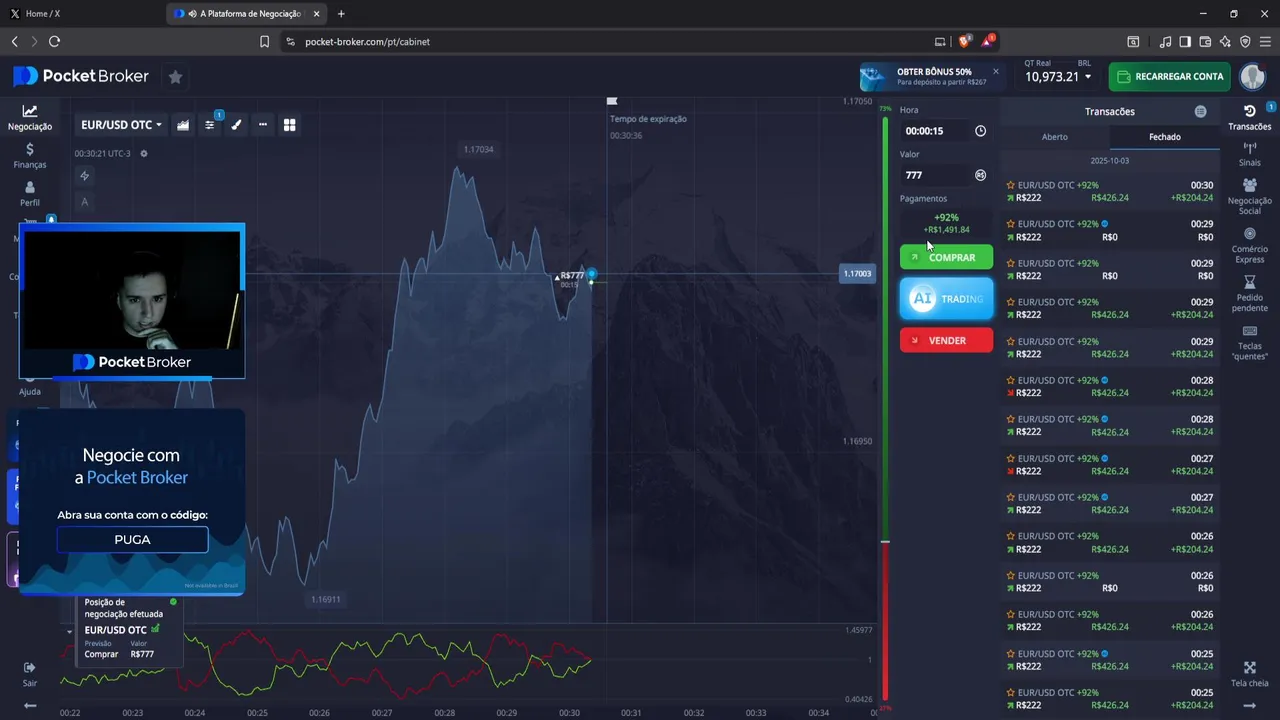Collapse the right sidebar arrow
This screenshot has width=1280, height=720.
[1250, 706]
